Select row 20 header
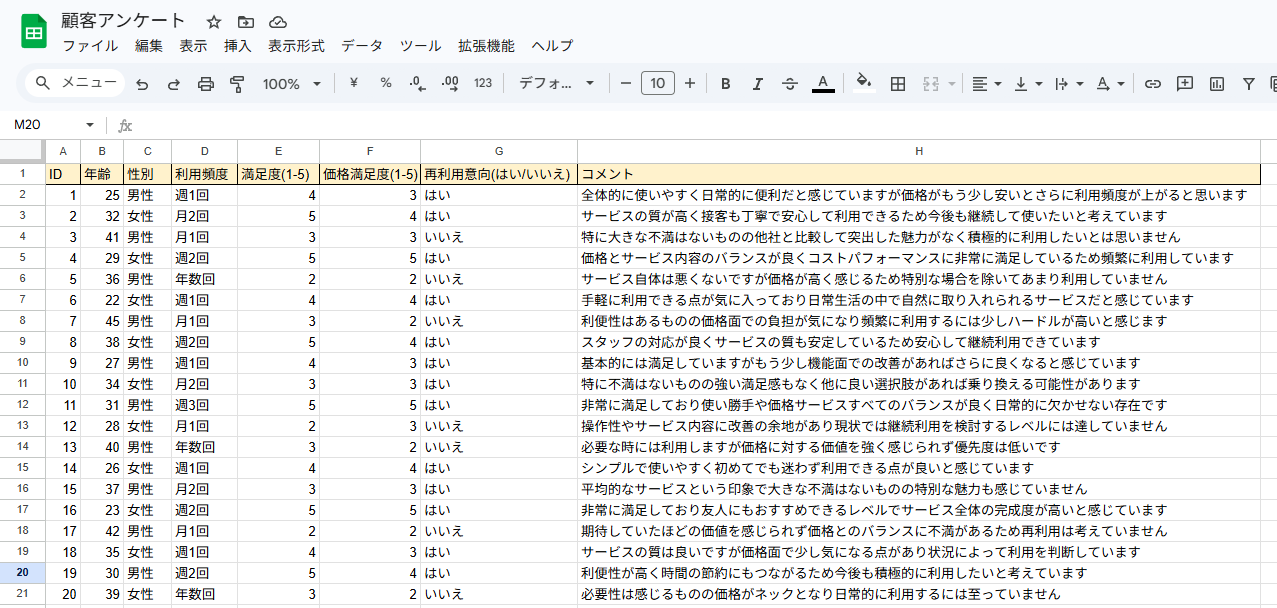 tap(22, 573)
